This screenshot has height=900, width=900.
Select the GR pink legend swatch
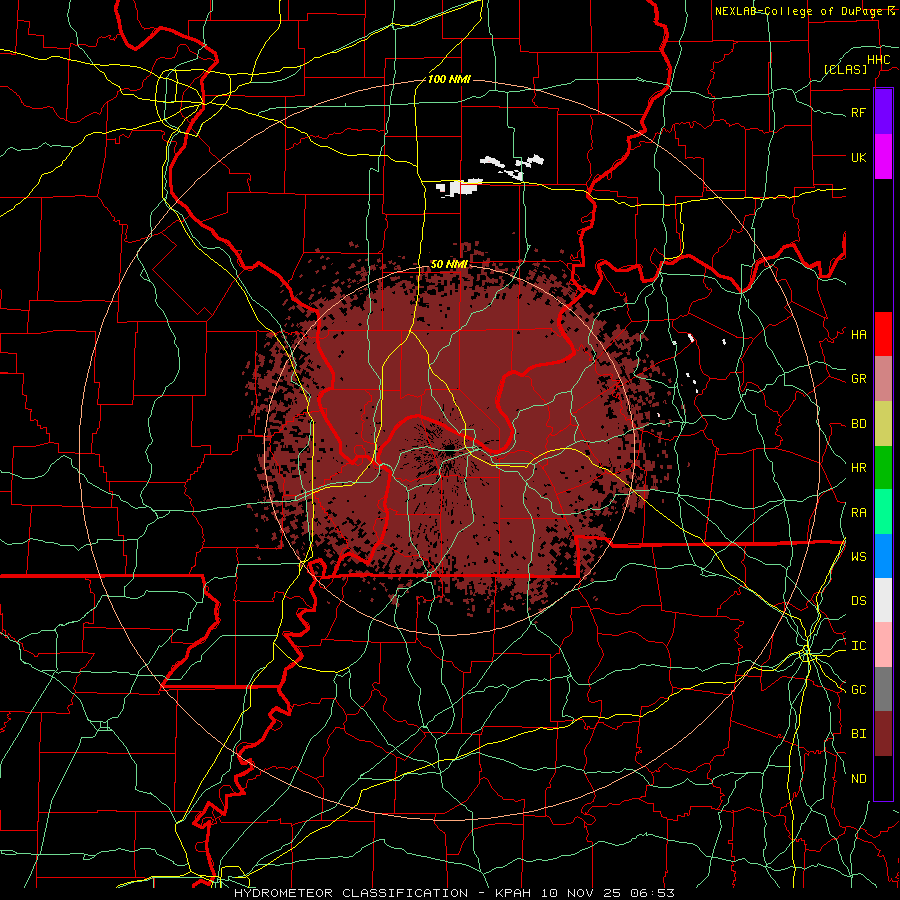[x=883, y=379]
